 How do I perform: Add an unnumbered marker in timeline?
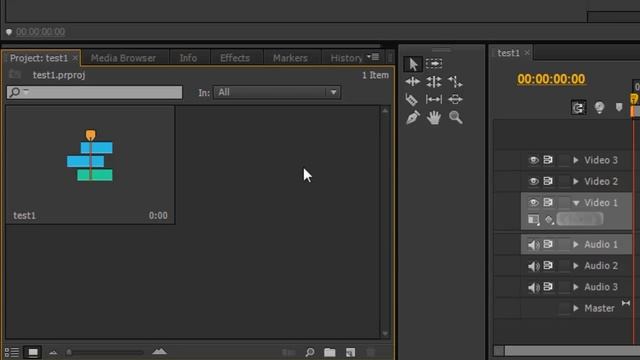619,107
